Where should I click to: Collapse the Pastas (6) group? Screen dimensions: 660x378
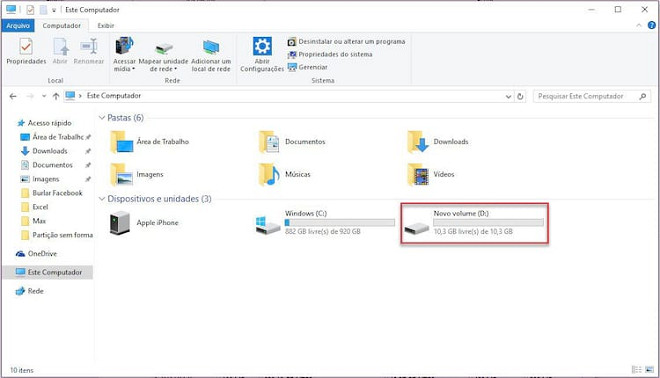101,118
